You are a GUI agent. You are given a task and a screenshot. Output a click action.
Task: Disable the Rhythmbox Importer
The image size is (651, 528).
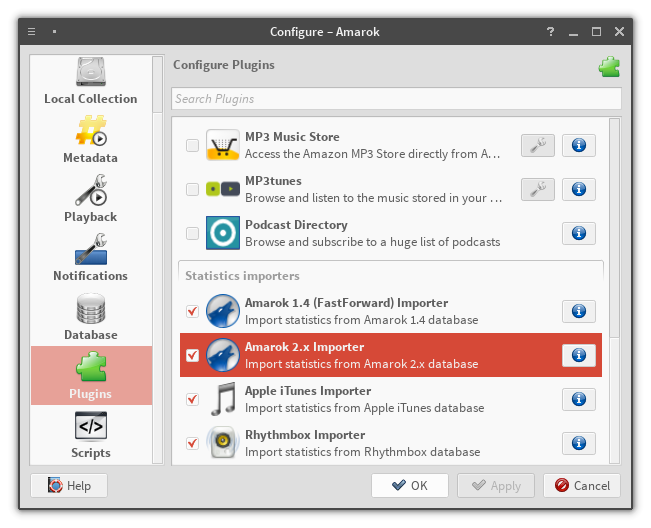pos(192,443)
